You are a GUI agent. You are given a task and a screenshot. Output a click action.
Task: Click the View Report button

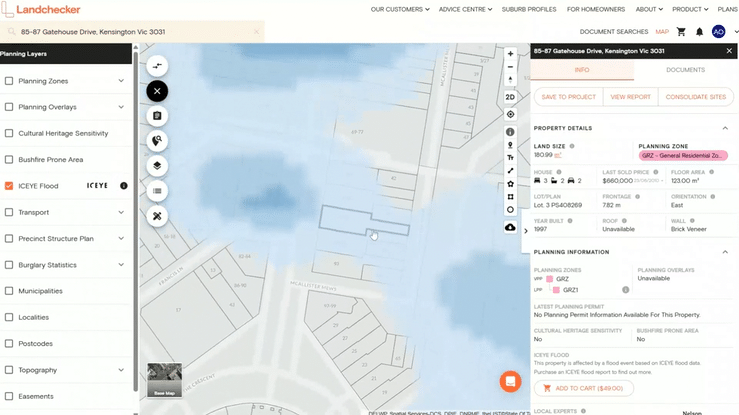[x=630, y=97]
